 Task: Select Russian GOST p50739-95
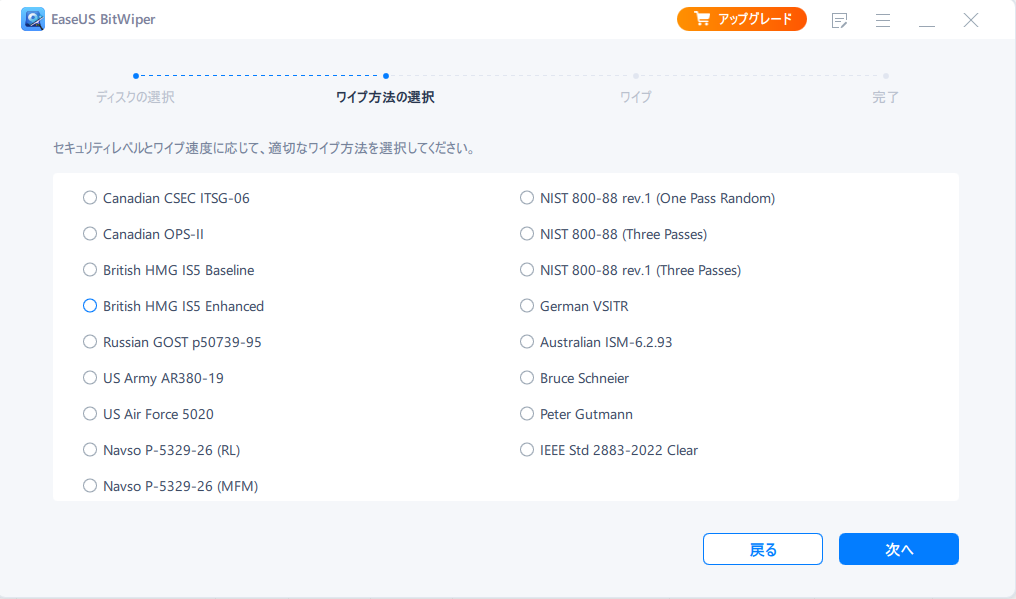[x=90, y=341]
